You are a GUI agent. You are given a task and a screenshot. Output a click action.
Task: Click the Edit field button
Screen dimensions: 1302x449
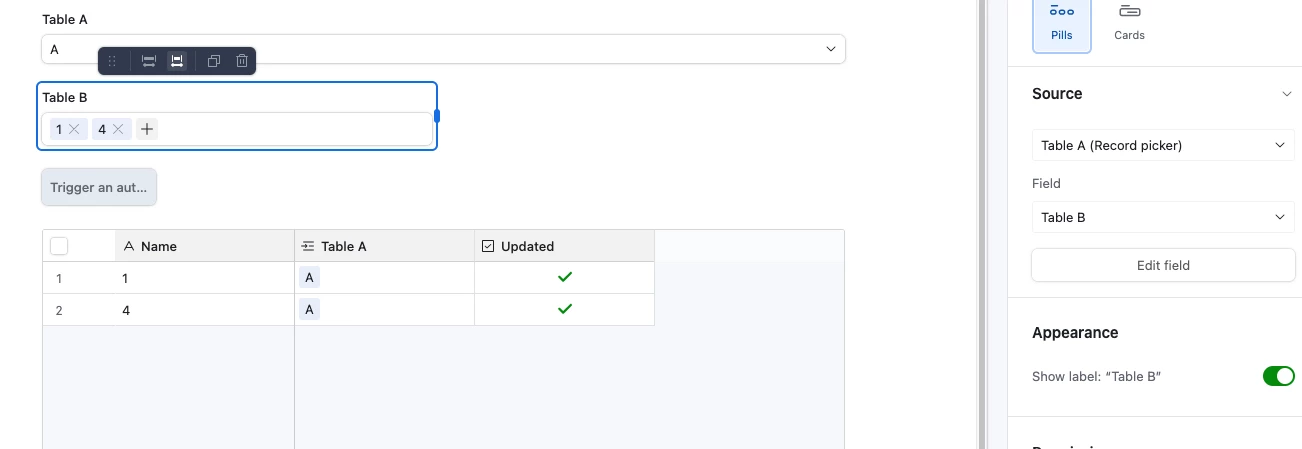1163,265
